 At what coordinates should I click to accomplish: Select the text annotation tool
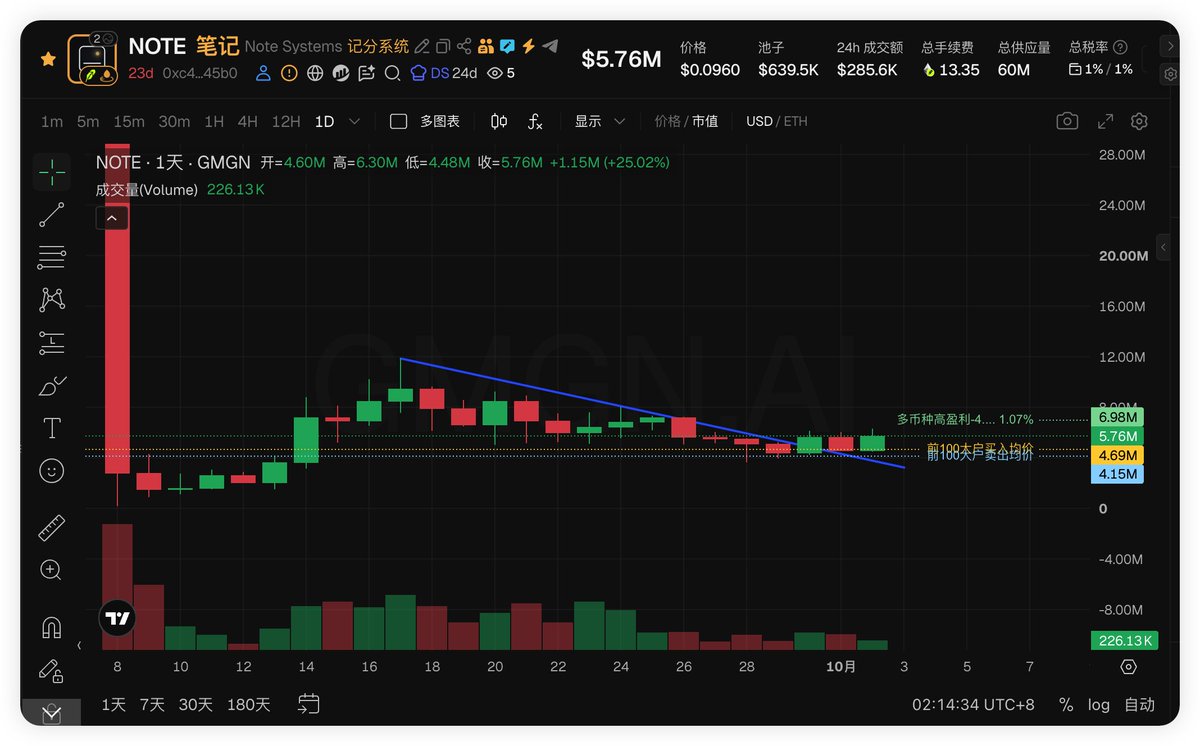point(52,428)
